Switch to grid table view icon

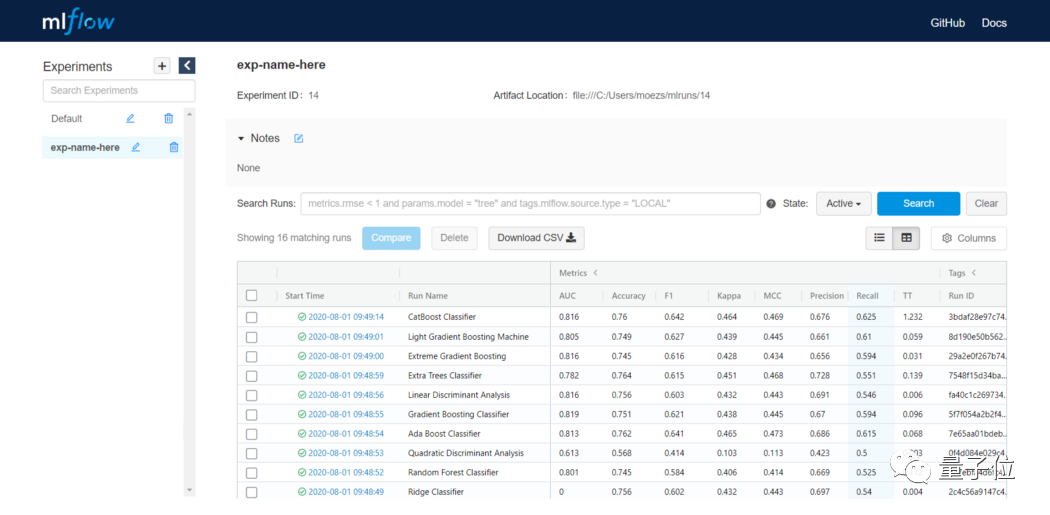[906, 238]
